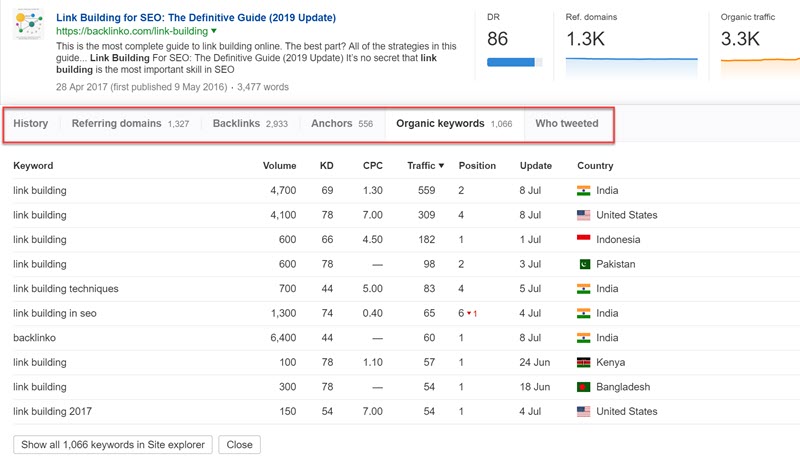Click keyword 'link building in seo'
The width and height of the screenshot is (800, 459).
(55, 313)
